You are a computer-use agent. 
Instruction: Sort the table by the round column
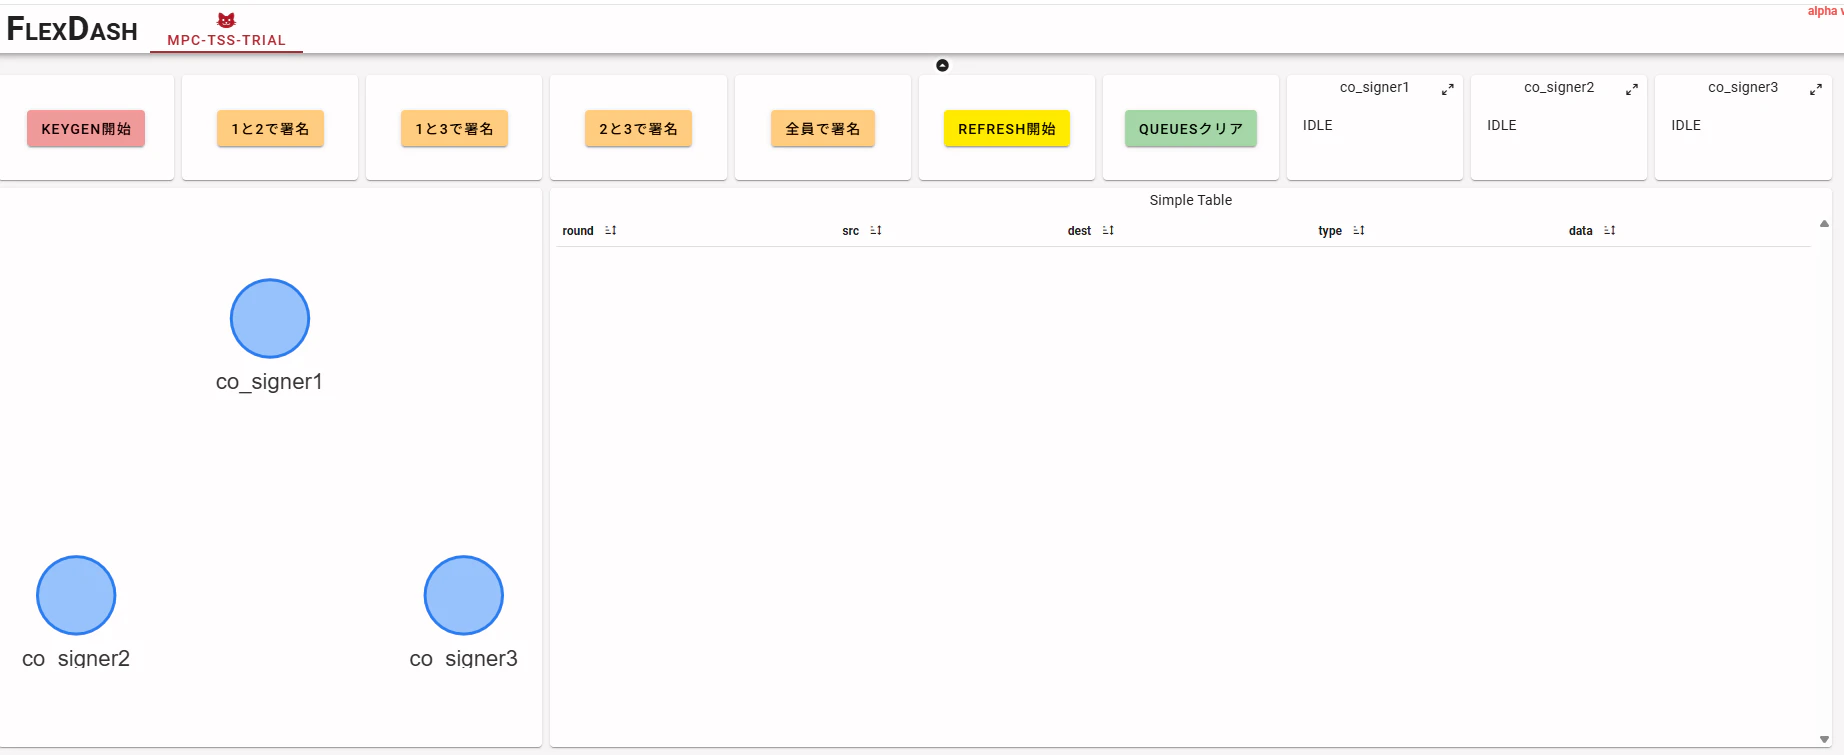pos(610,231)
